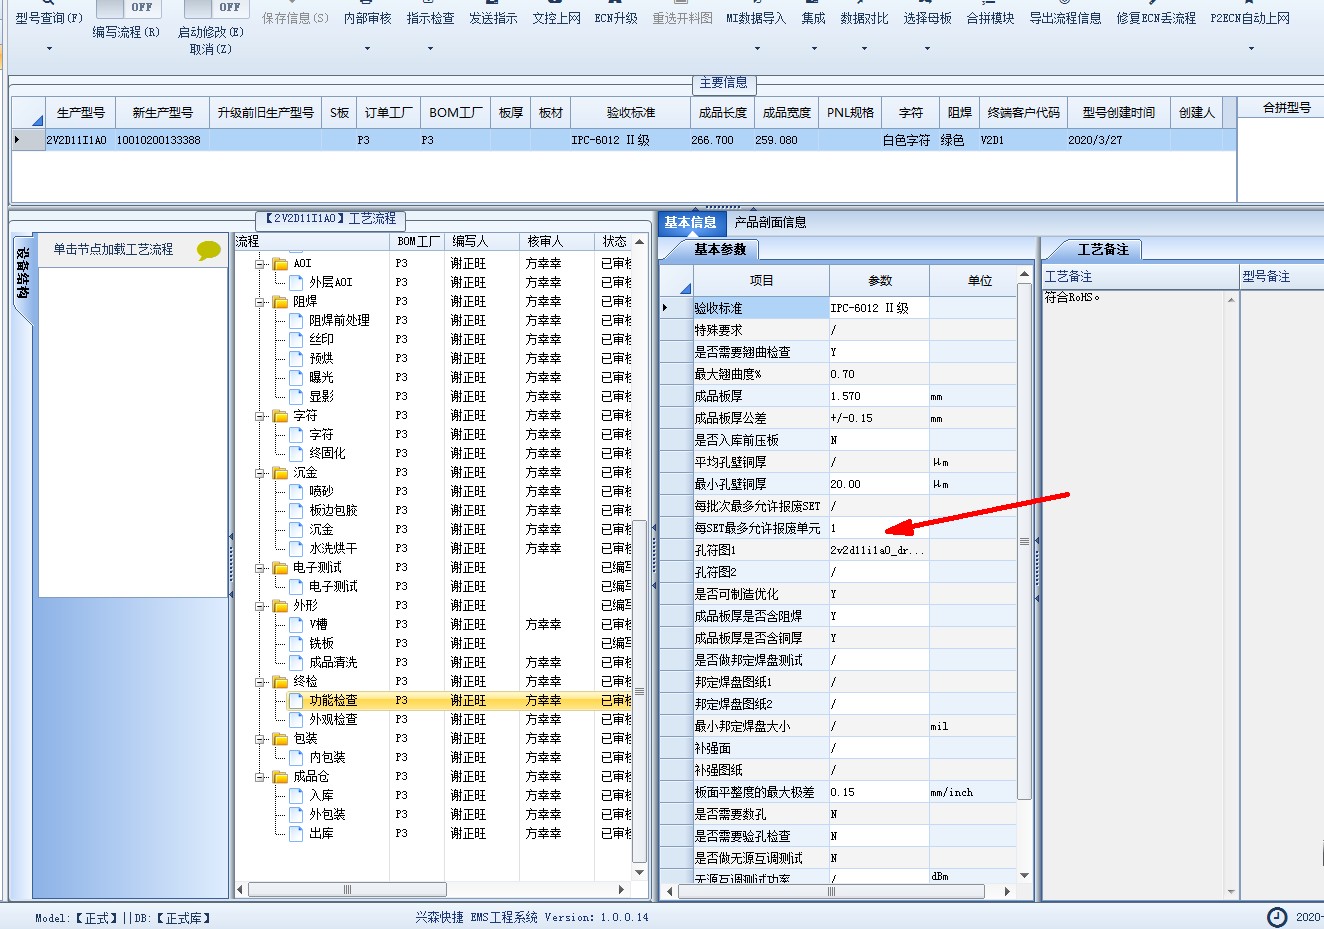
Task: Click the clock icon in status bar
Action: coord(1277,917)
